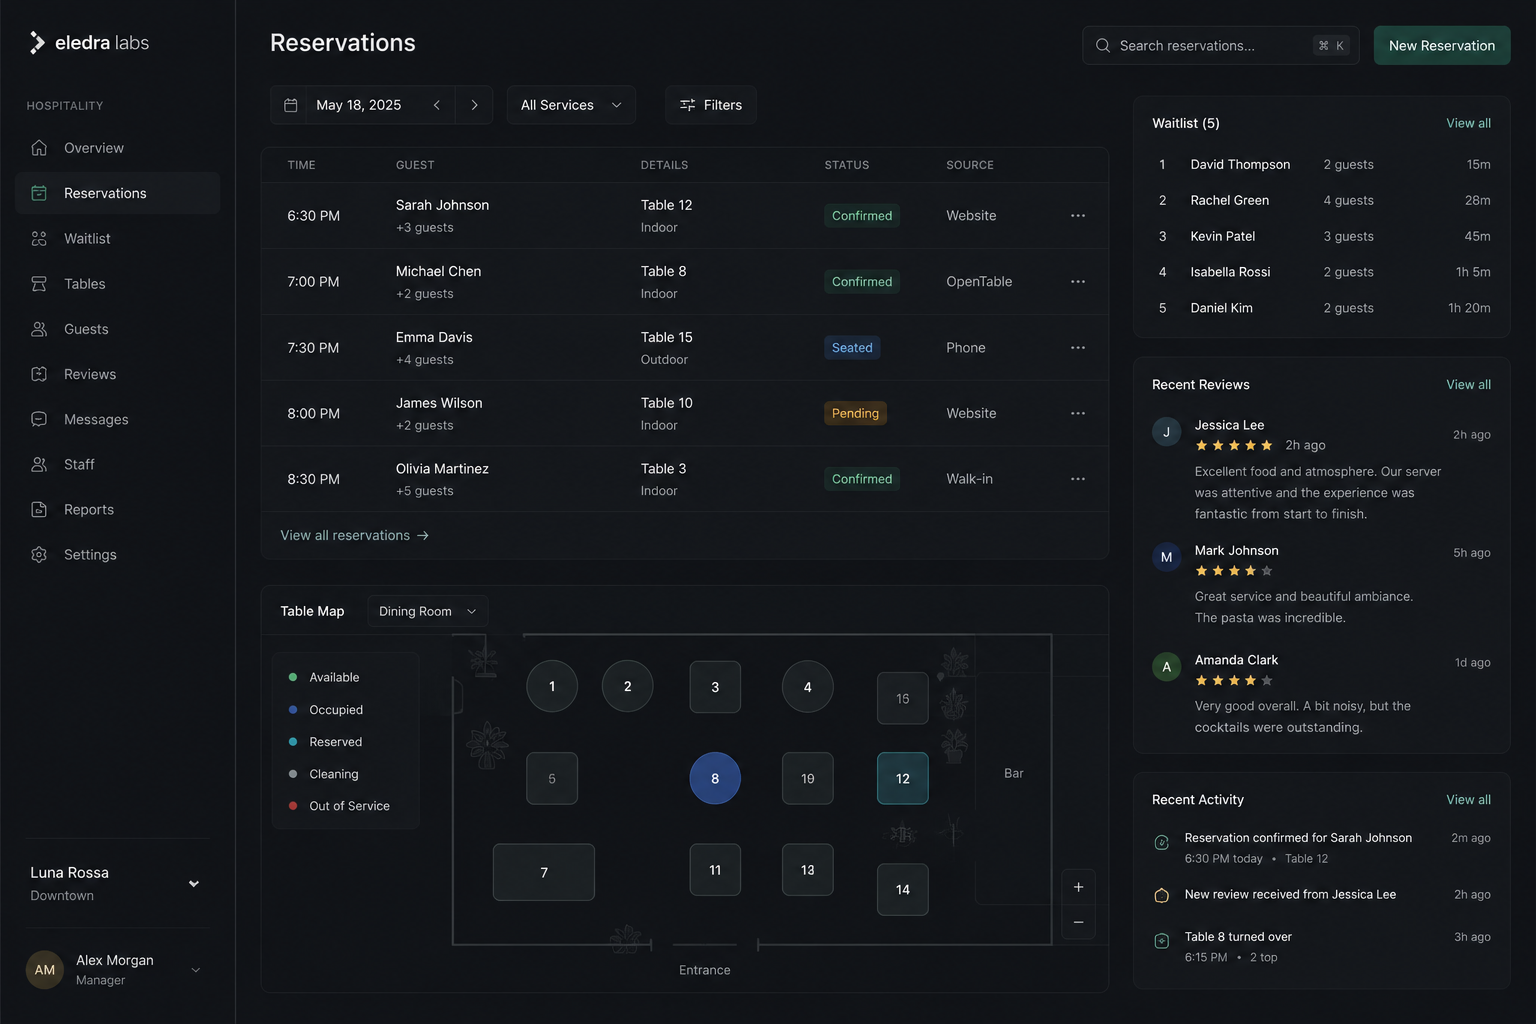Click the Out of Service legend dot
The width and height of the screenshot is (1536, 1024).
pyautogui.click(x=293, y=805)
